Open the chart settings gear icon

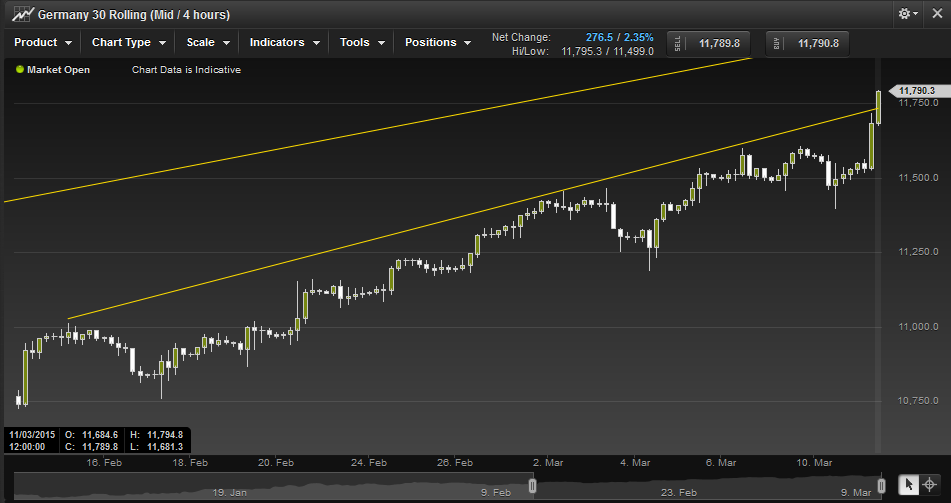click(908, 13)
